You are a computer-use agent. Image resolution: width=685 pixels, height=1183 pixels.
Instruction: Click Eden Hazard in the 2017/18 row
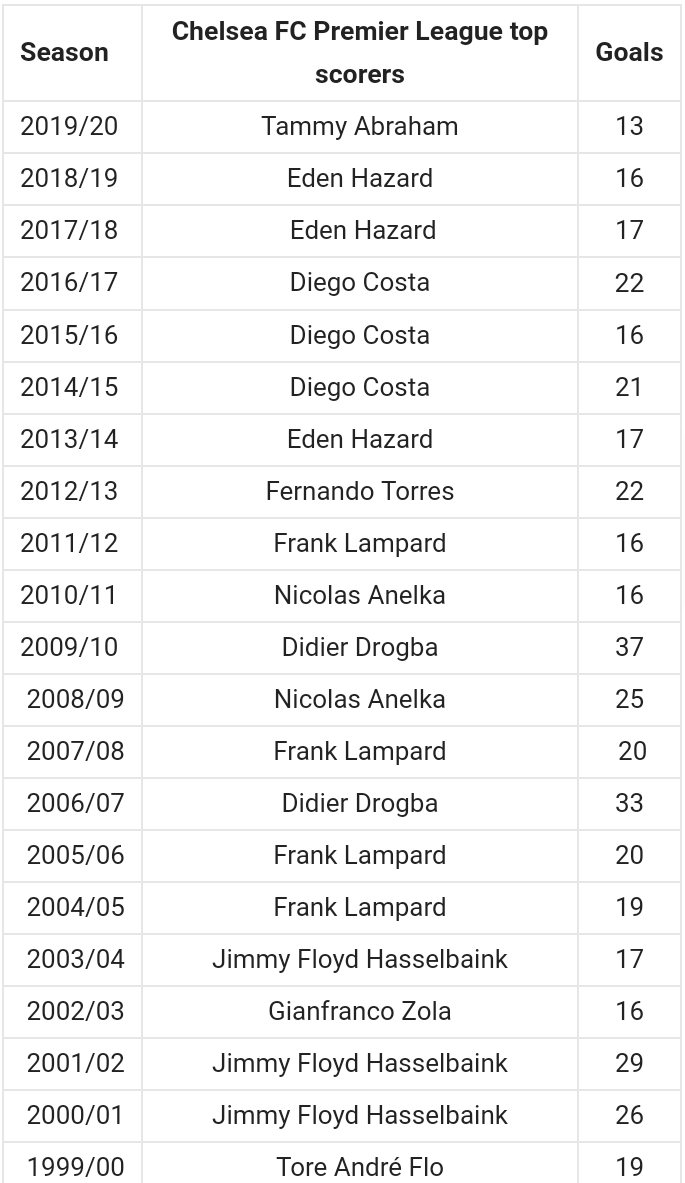[x=362, y=230]
